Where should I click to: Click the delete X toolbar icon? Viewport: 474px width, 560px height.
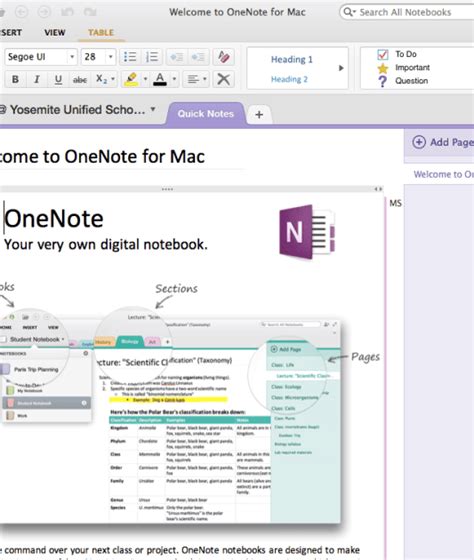point(224,79)
